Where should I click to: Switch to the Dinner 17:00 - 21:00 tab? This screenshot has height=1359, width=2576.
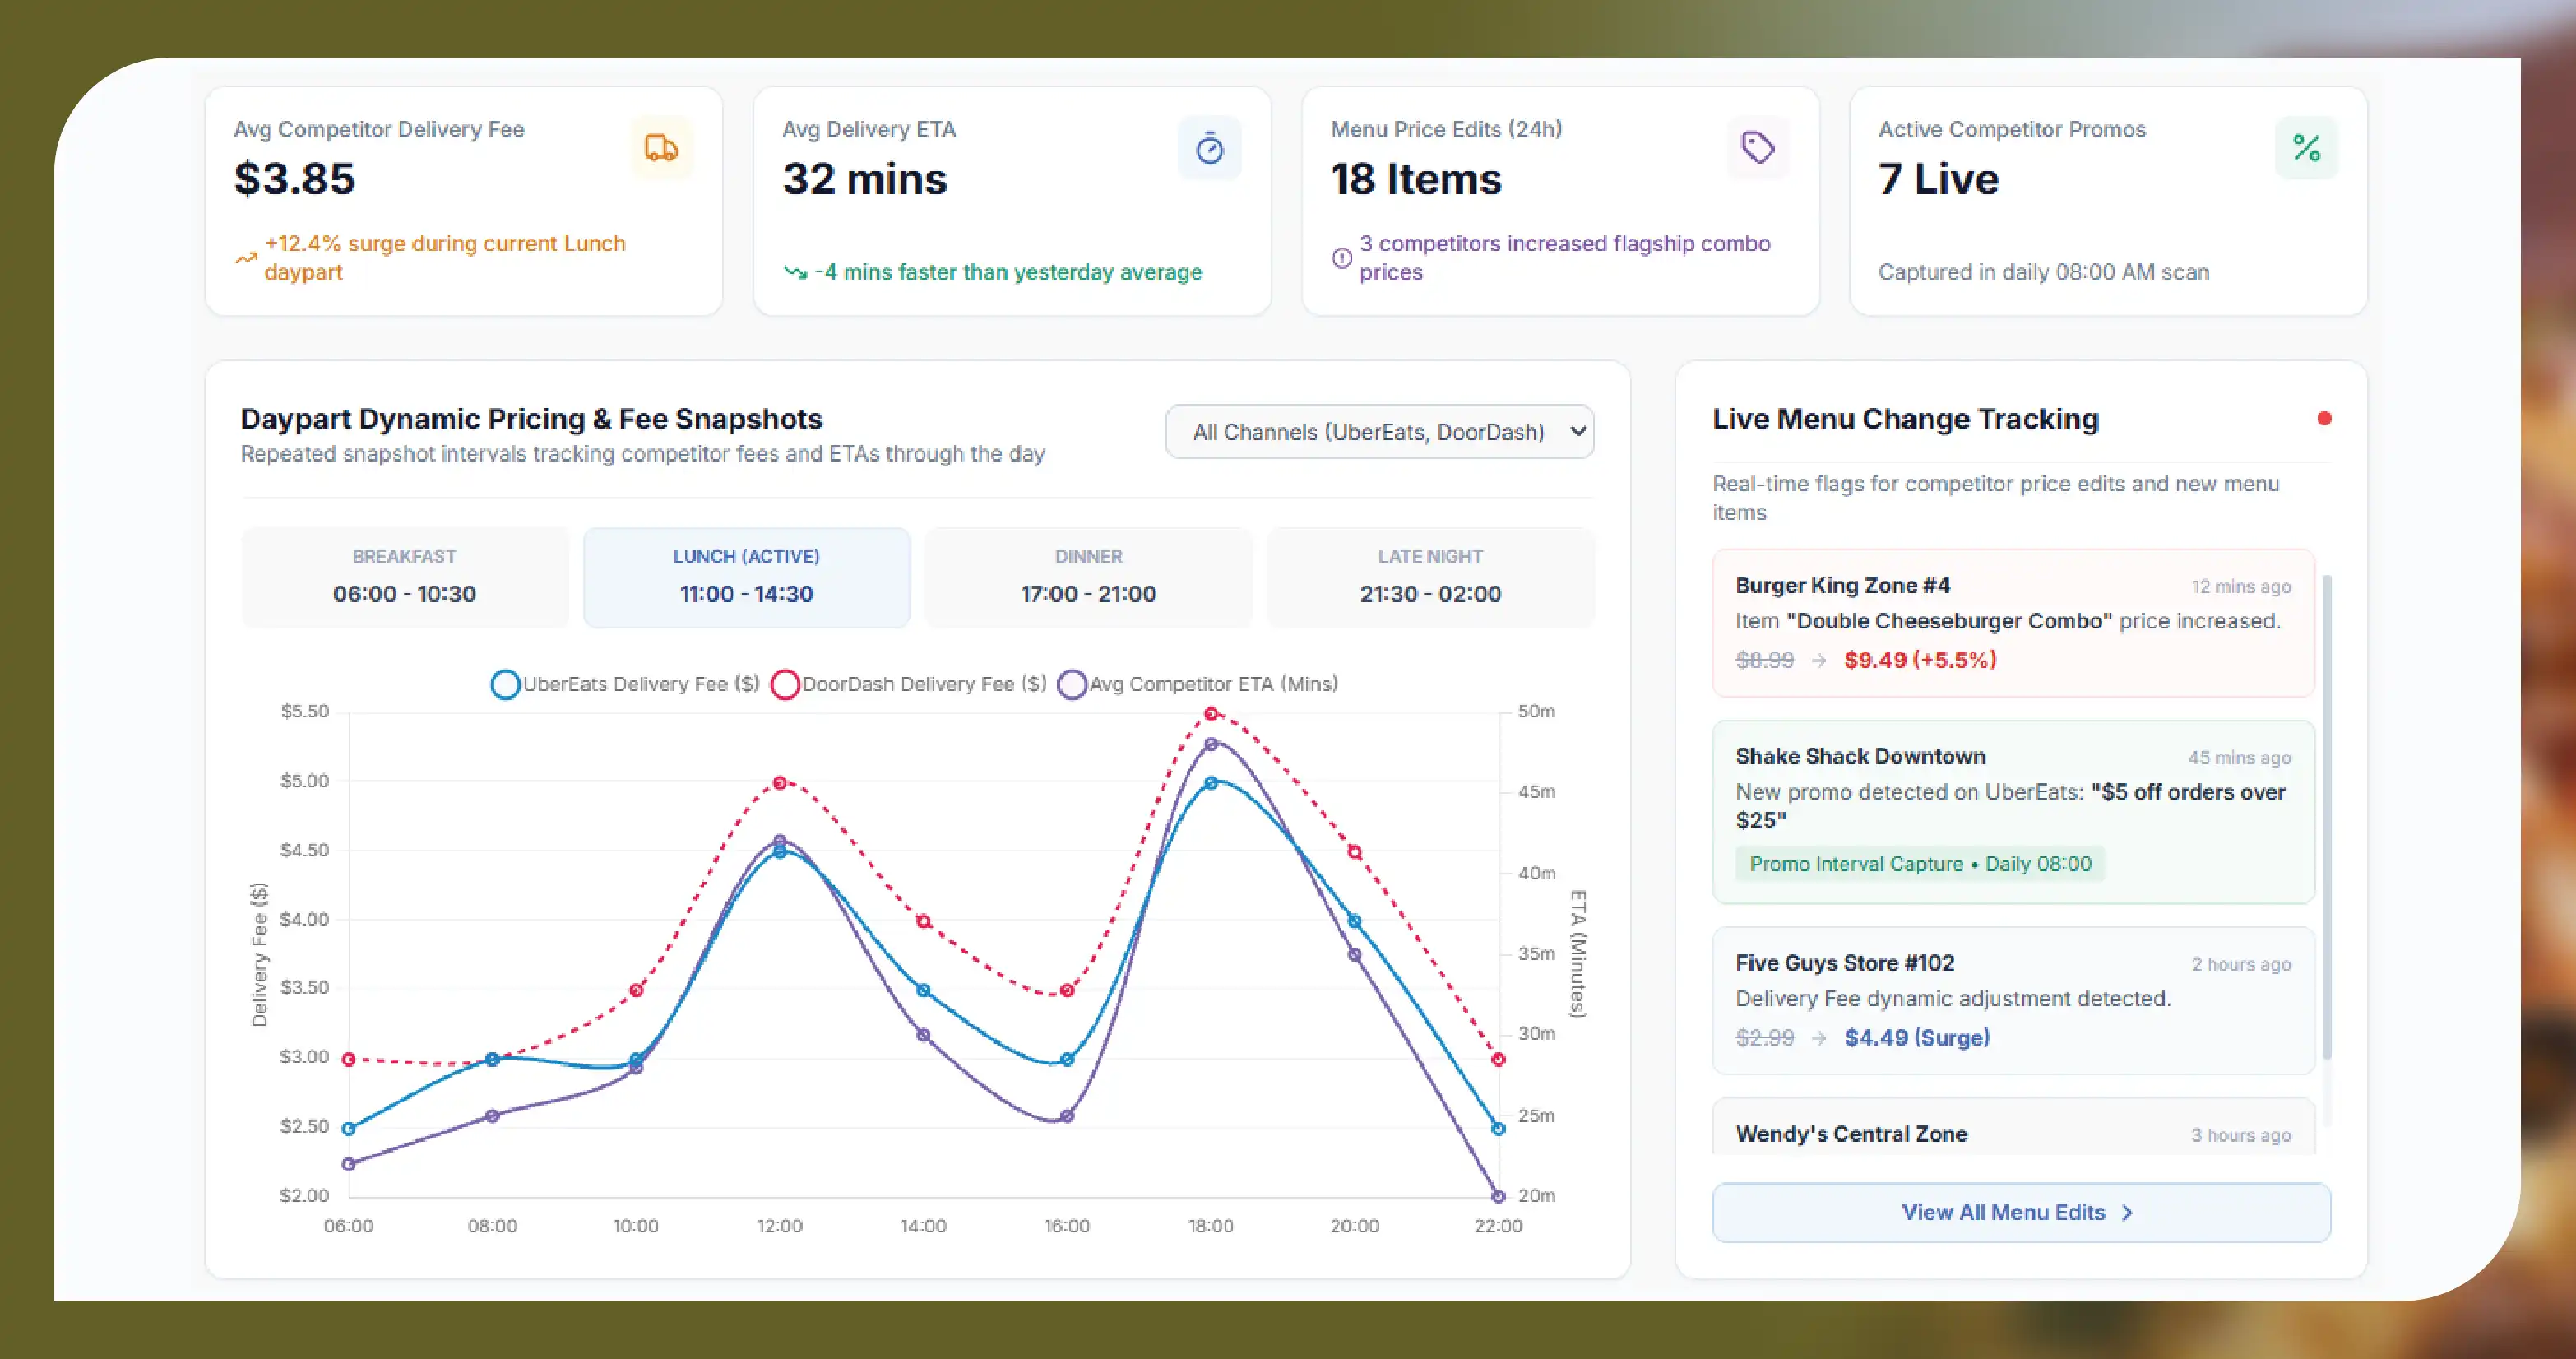pyautogui.click(x=1088, y=577)
